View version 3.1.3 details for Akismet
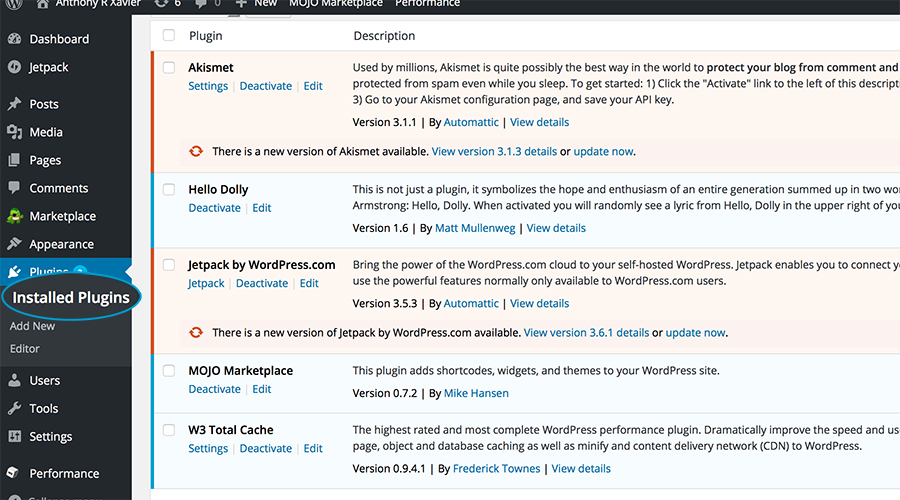Viewport: 900px width, 500px height. coord(494,151)
